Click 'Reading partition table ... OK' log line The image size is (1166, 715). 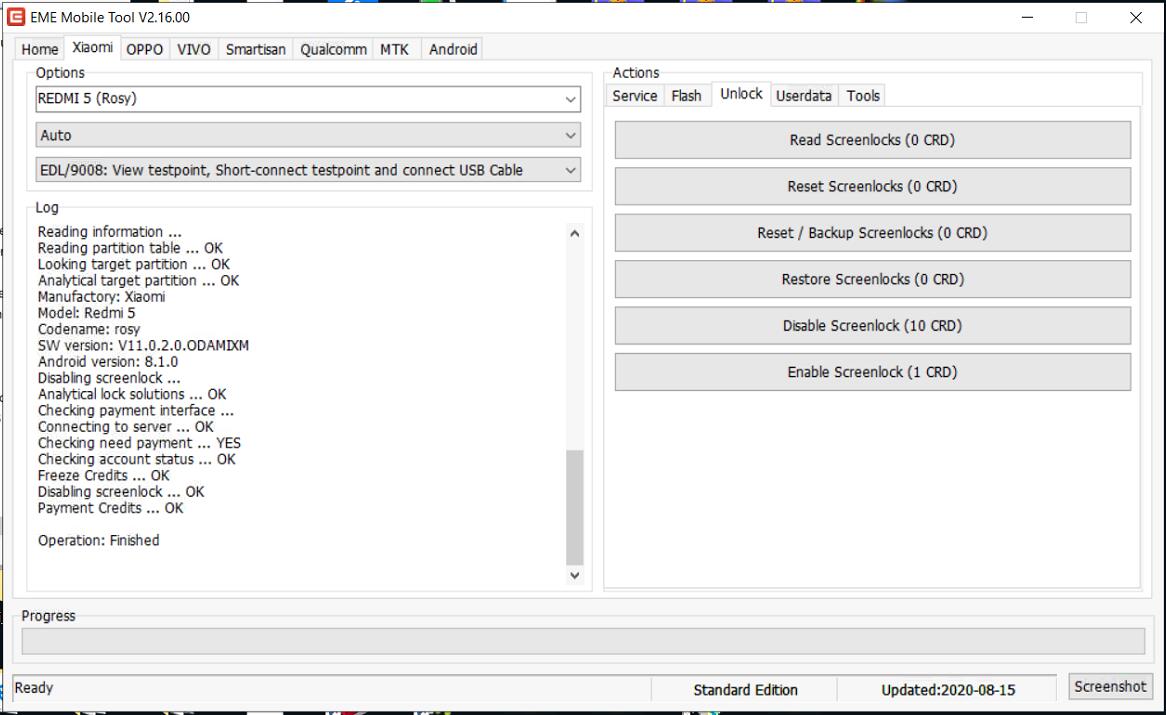130,248
